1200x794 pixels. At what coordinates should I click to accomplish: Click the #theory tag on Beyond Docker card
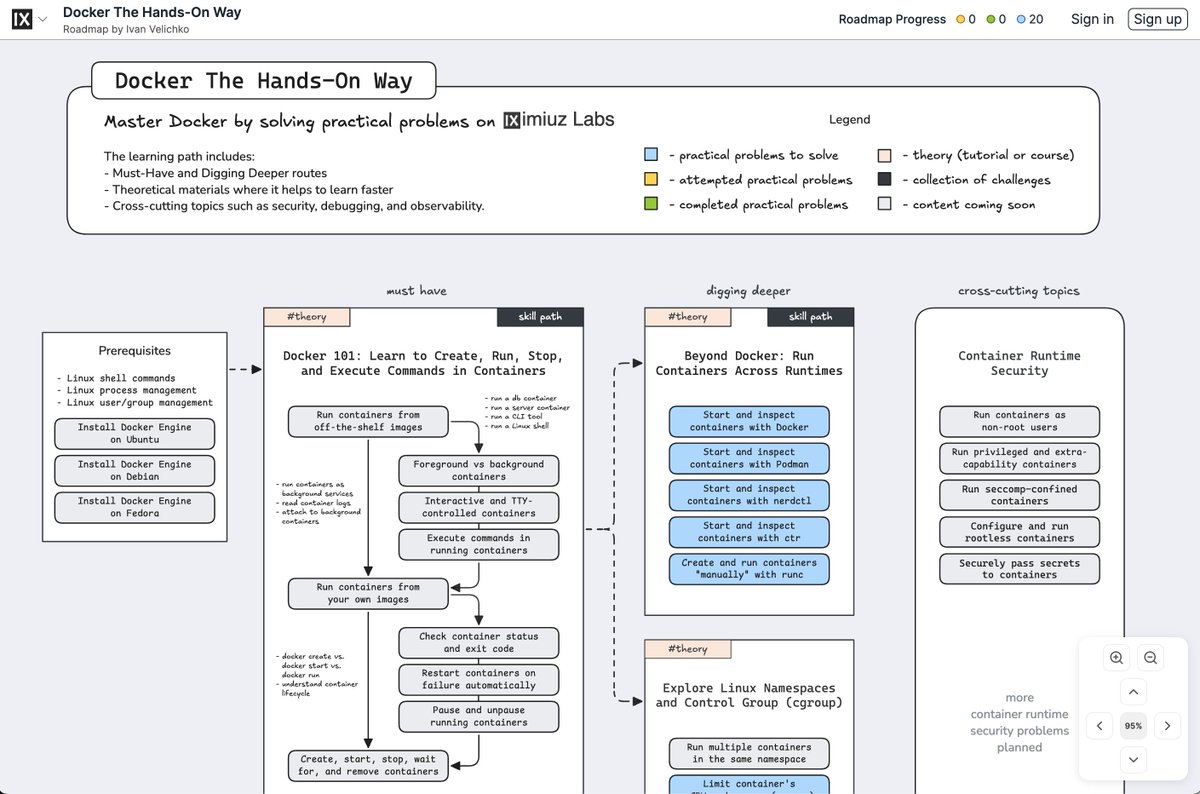[x=688, y=316]
